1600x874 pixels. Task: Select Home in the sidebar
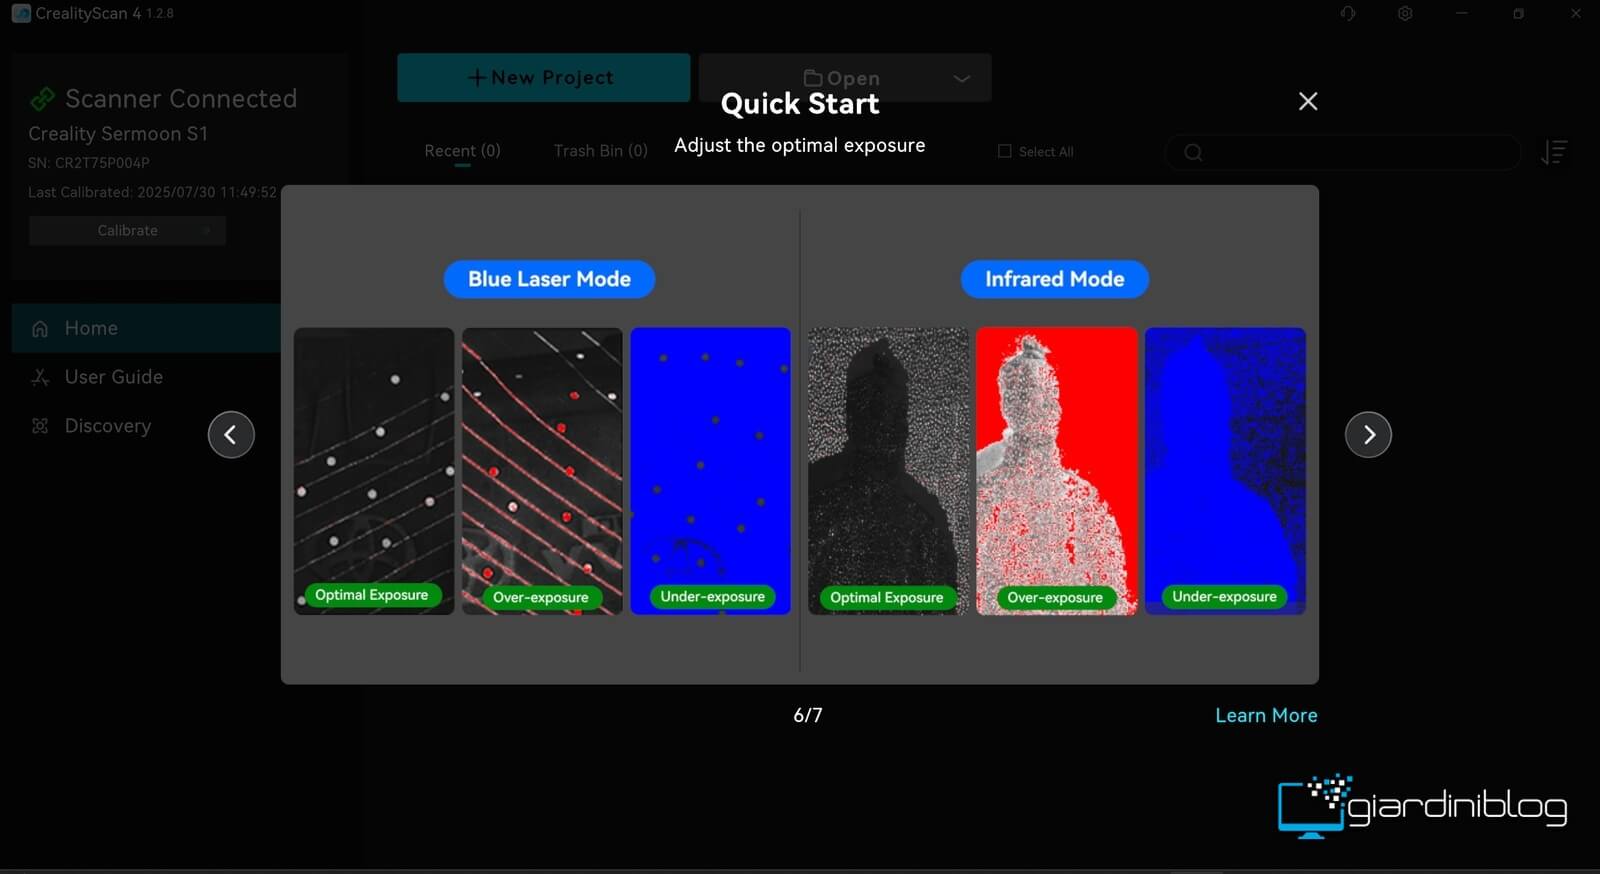click(91, 328)
